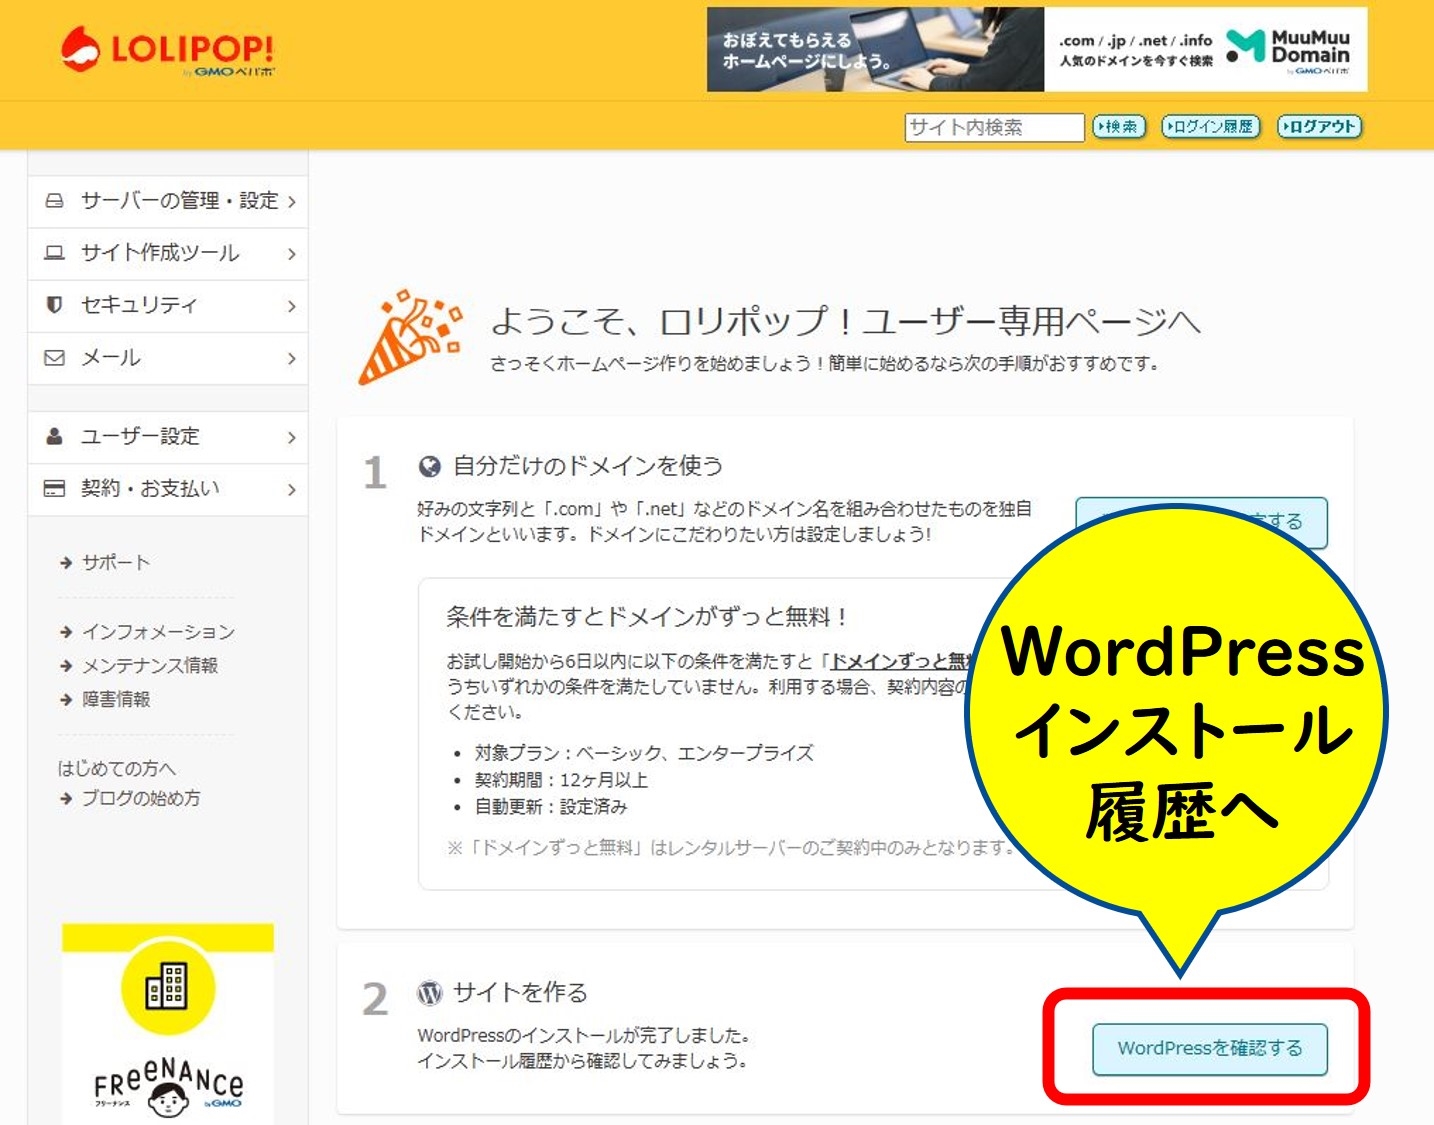Viewport: 1434px width, 1125px height.
Task: Click WordPressを確認する button
Action: pyautogui.click(x=1210, y=1049)
